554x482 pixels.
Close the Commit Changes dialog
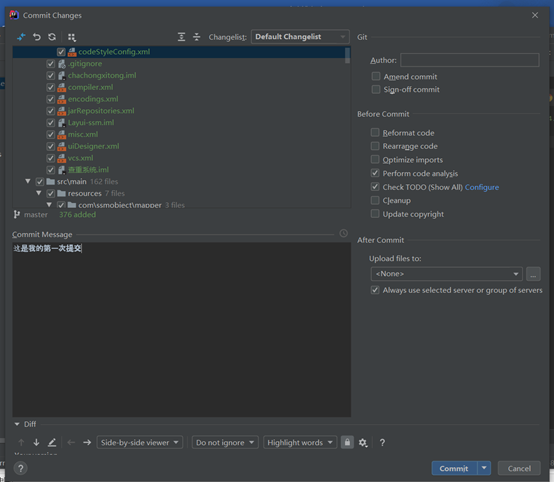pos(535,15)
